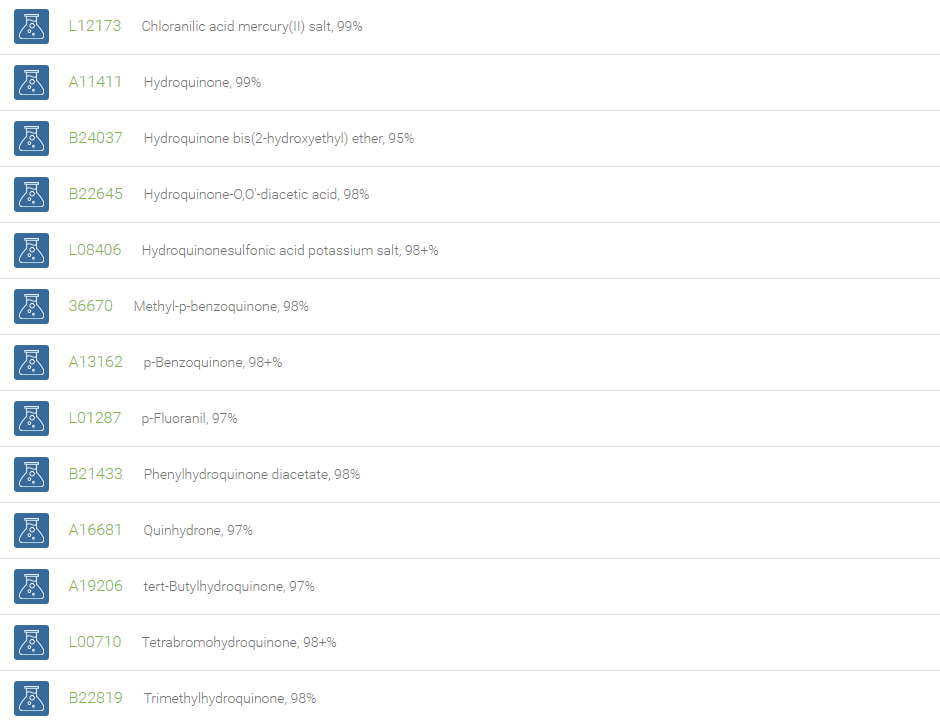
Task: Click the flask icon beside L12173
Action: coord(31,26)
